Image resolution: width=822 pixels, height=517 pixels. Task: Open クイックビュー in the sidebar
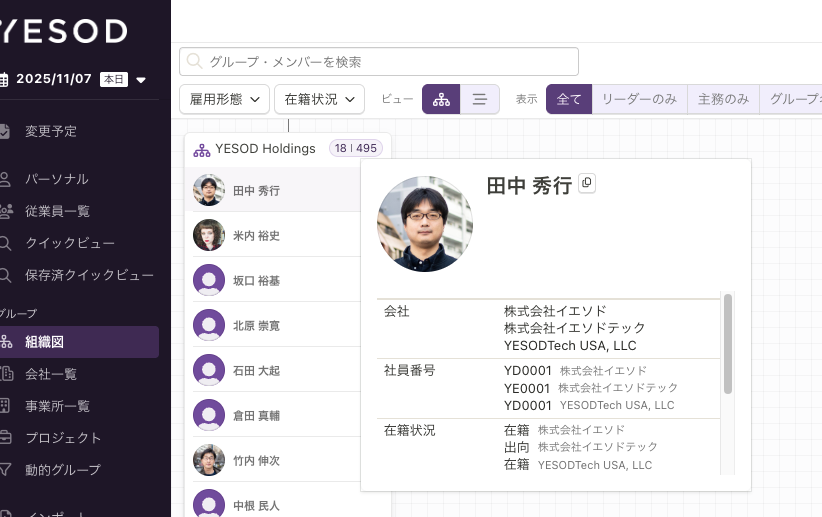click(70, 243)
